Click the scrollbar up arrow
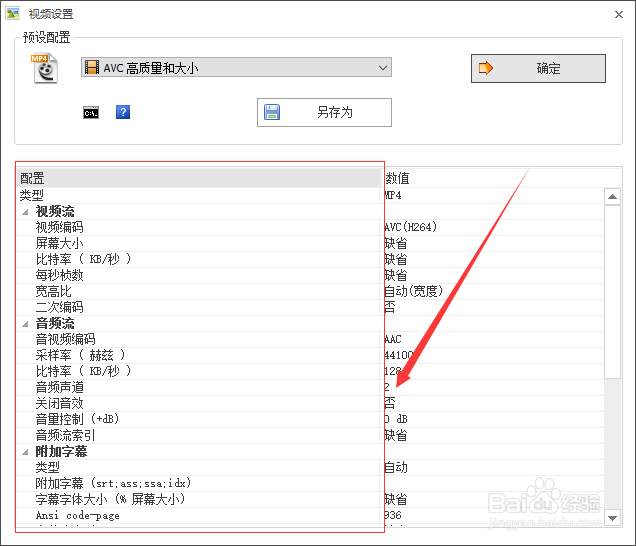Screen dimensions: 636x546 pos(612,197)
